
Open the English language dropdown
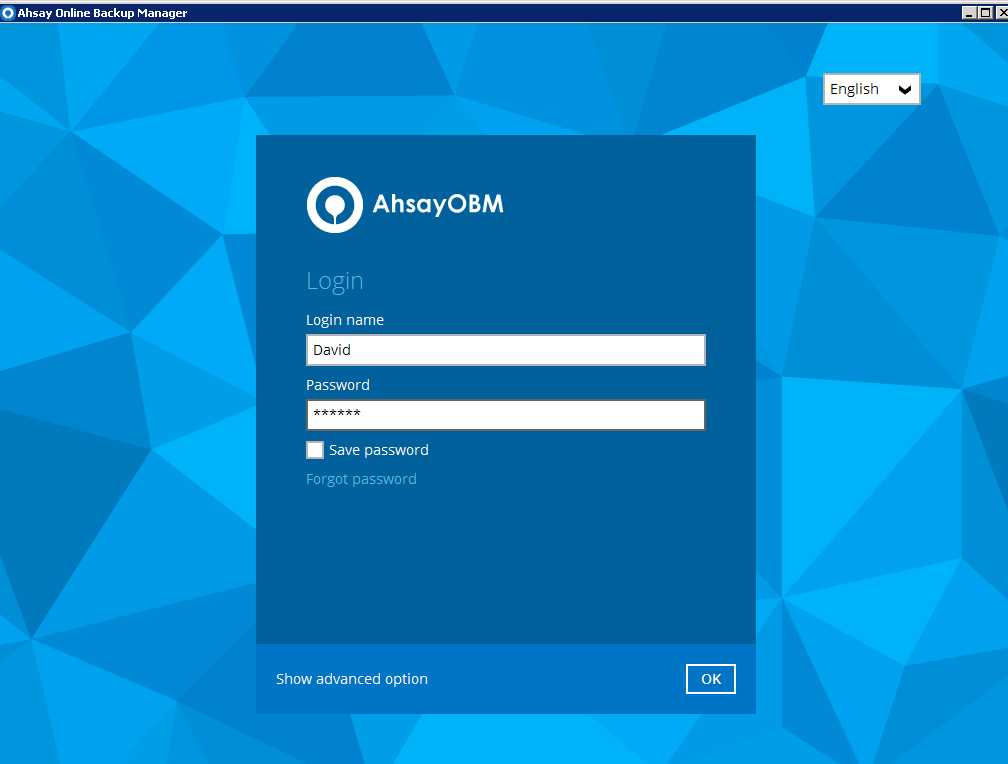click(x=871, y=89)
